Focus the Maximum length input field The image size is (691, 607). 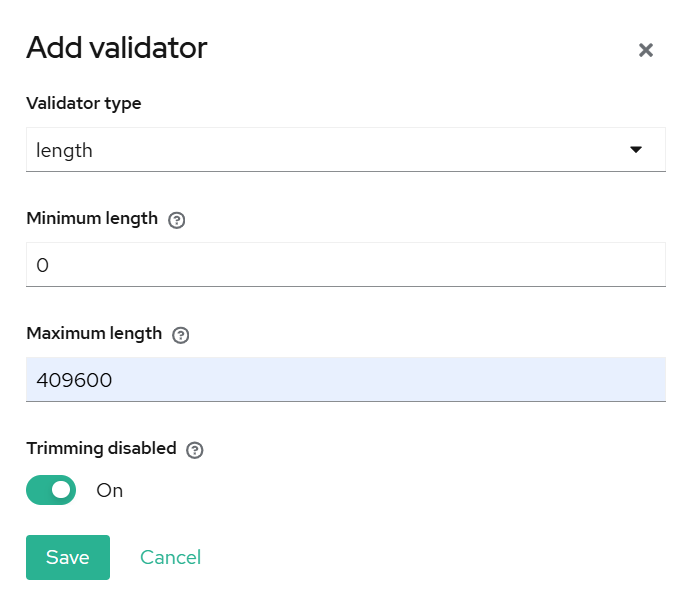tap(345, 380)
